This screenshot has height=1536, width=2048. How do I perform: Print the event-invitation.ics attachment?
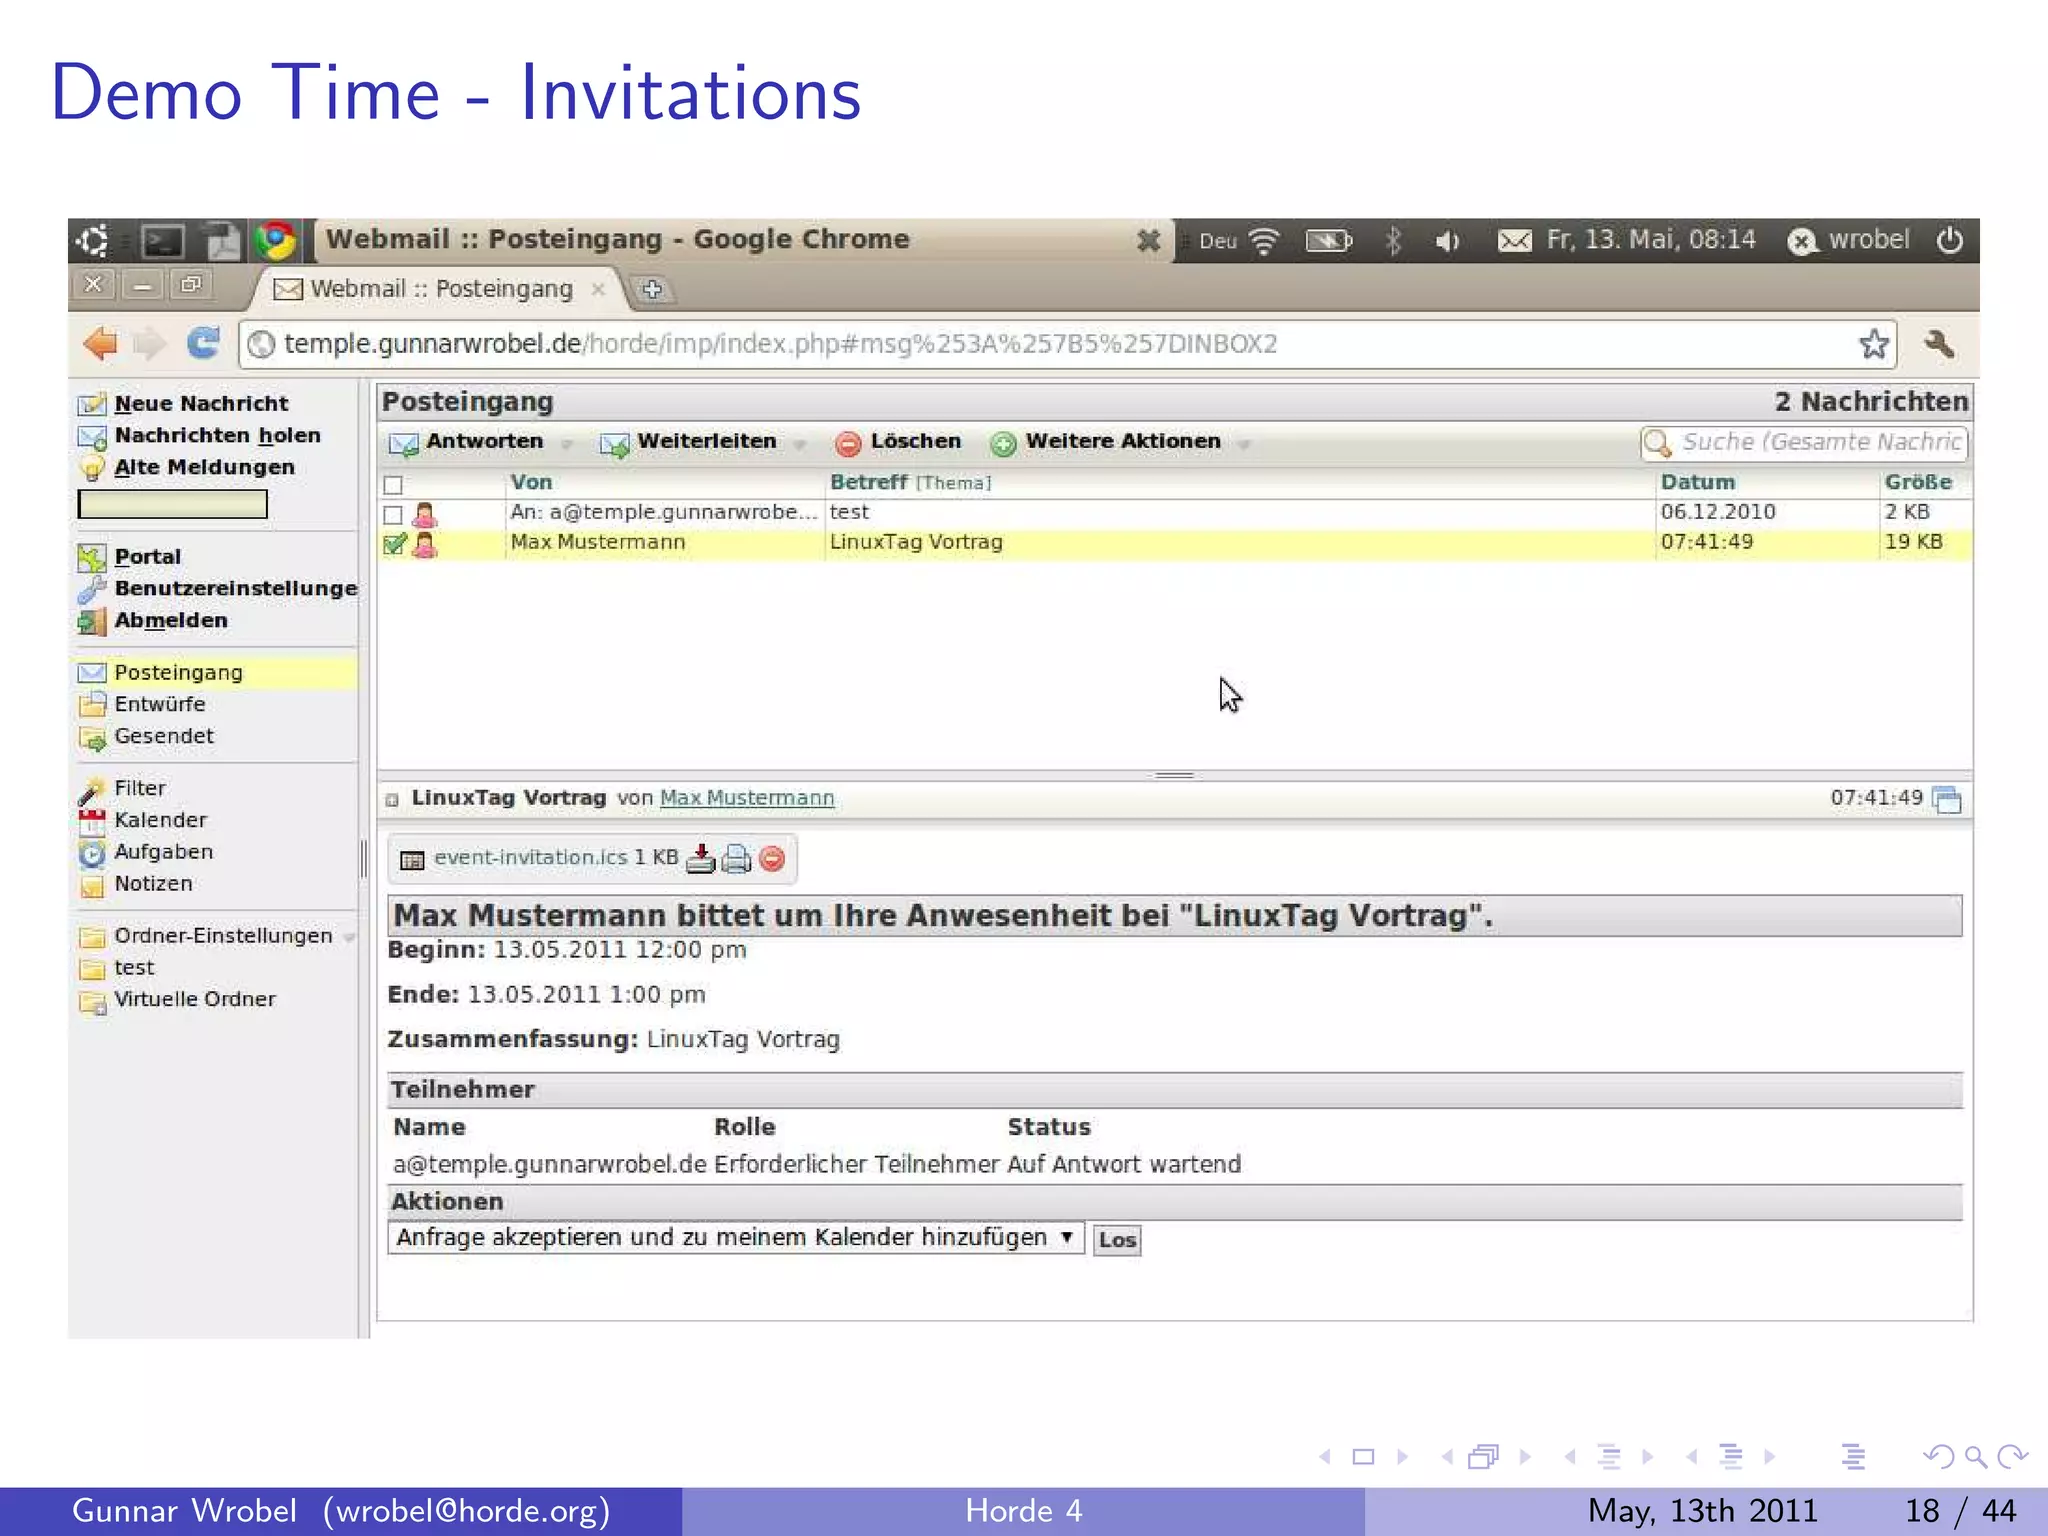click(x=736, y=859)
